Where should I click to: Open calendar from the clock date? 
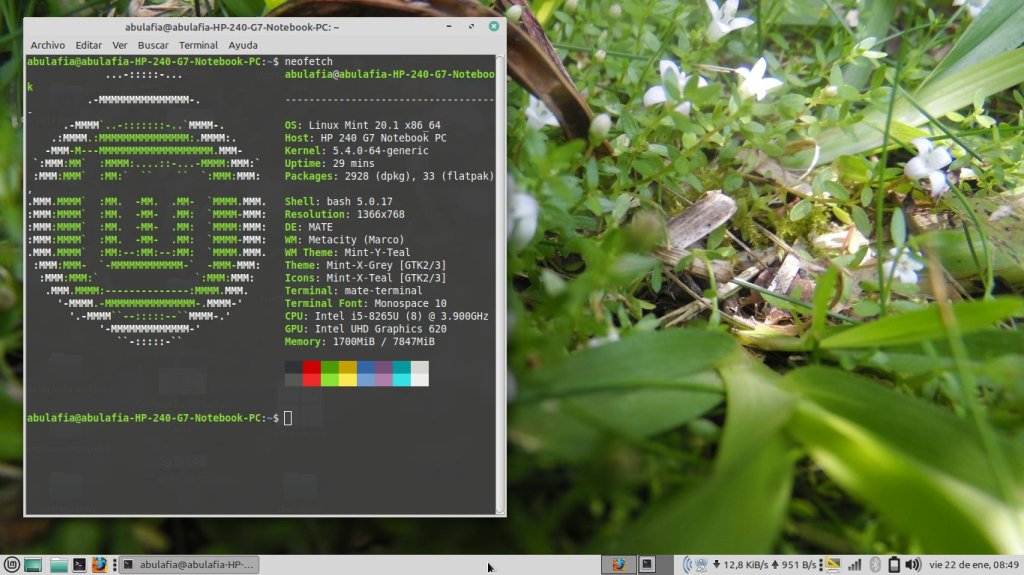click(x=974, y=565)
